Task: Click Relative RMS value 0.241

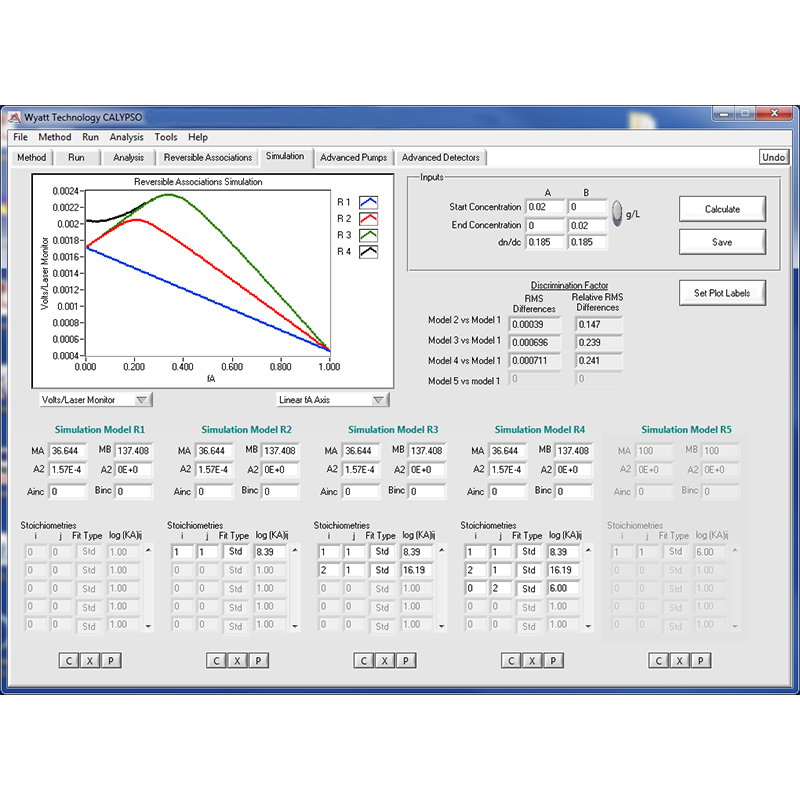Action: (x=598, y=361)
